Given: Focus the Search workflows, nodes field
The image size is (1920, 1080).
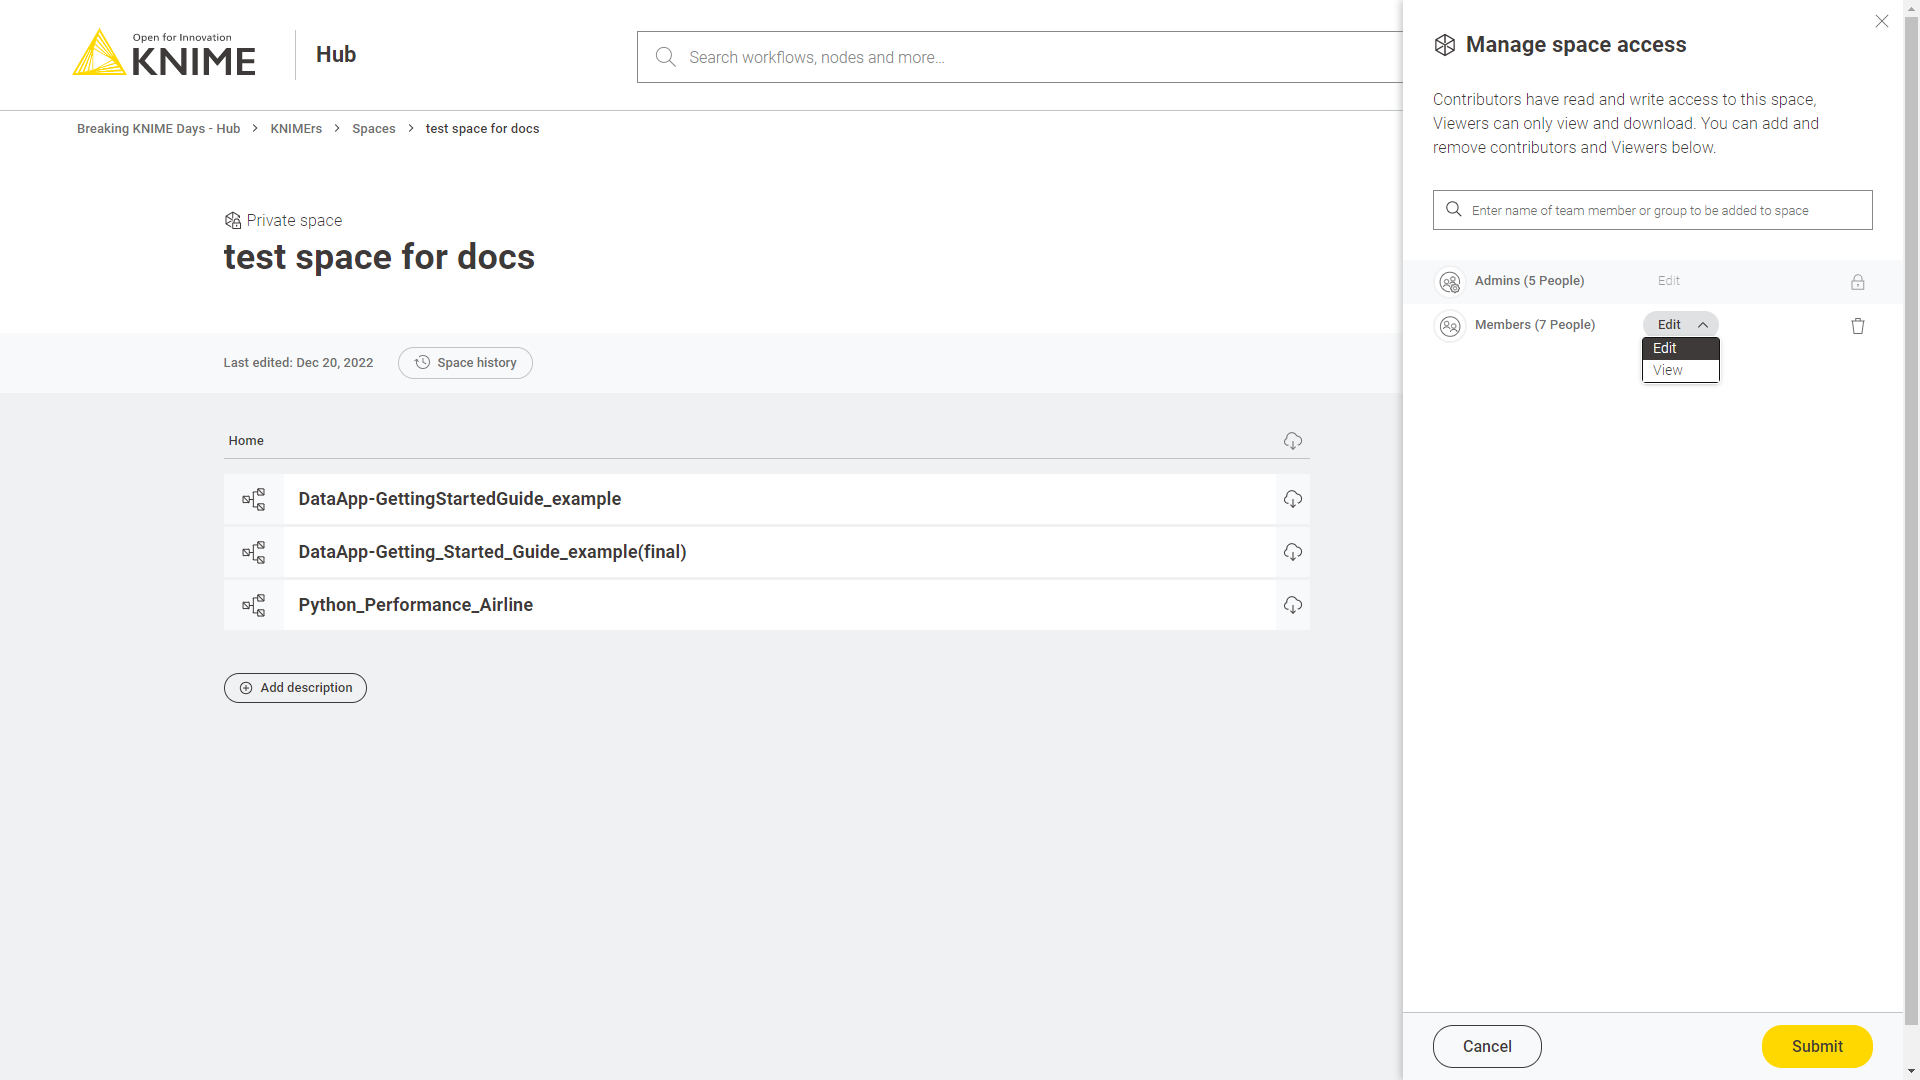Looking at the screenshot, I should click(x=1020, y=57).
